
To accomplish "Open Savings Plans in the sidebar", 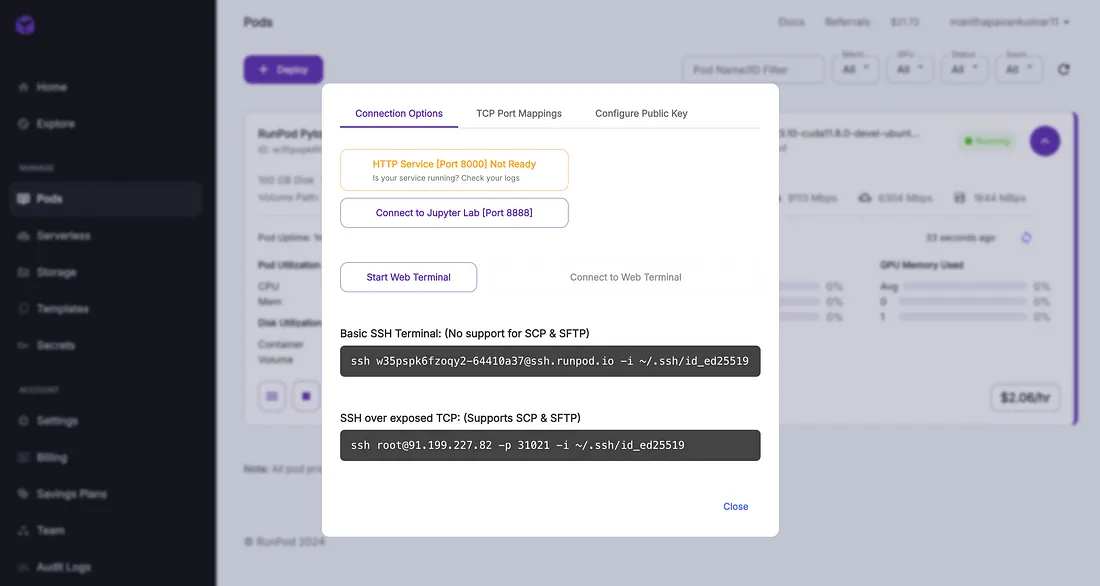I will 72,494.
